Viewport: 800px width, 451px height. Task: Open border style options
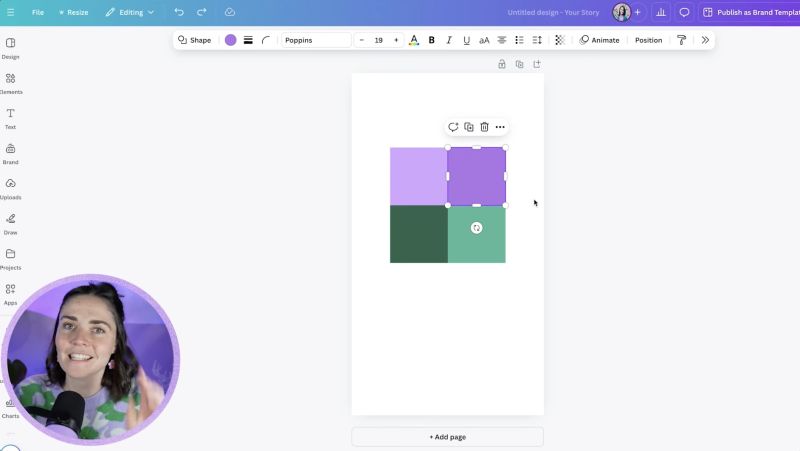248,40
